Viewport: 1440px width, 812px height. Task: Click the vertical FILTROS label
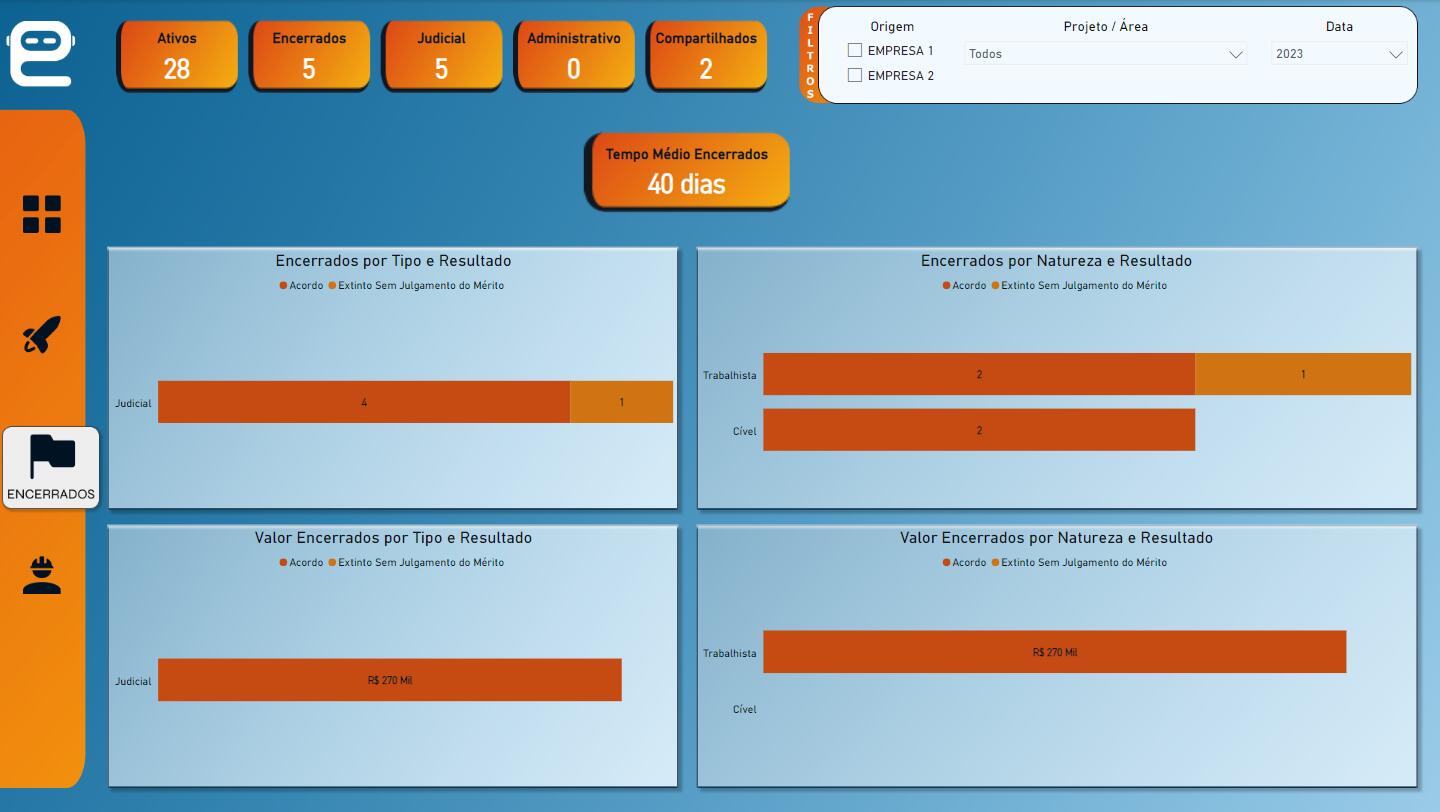[810, 55]
